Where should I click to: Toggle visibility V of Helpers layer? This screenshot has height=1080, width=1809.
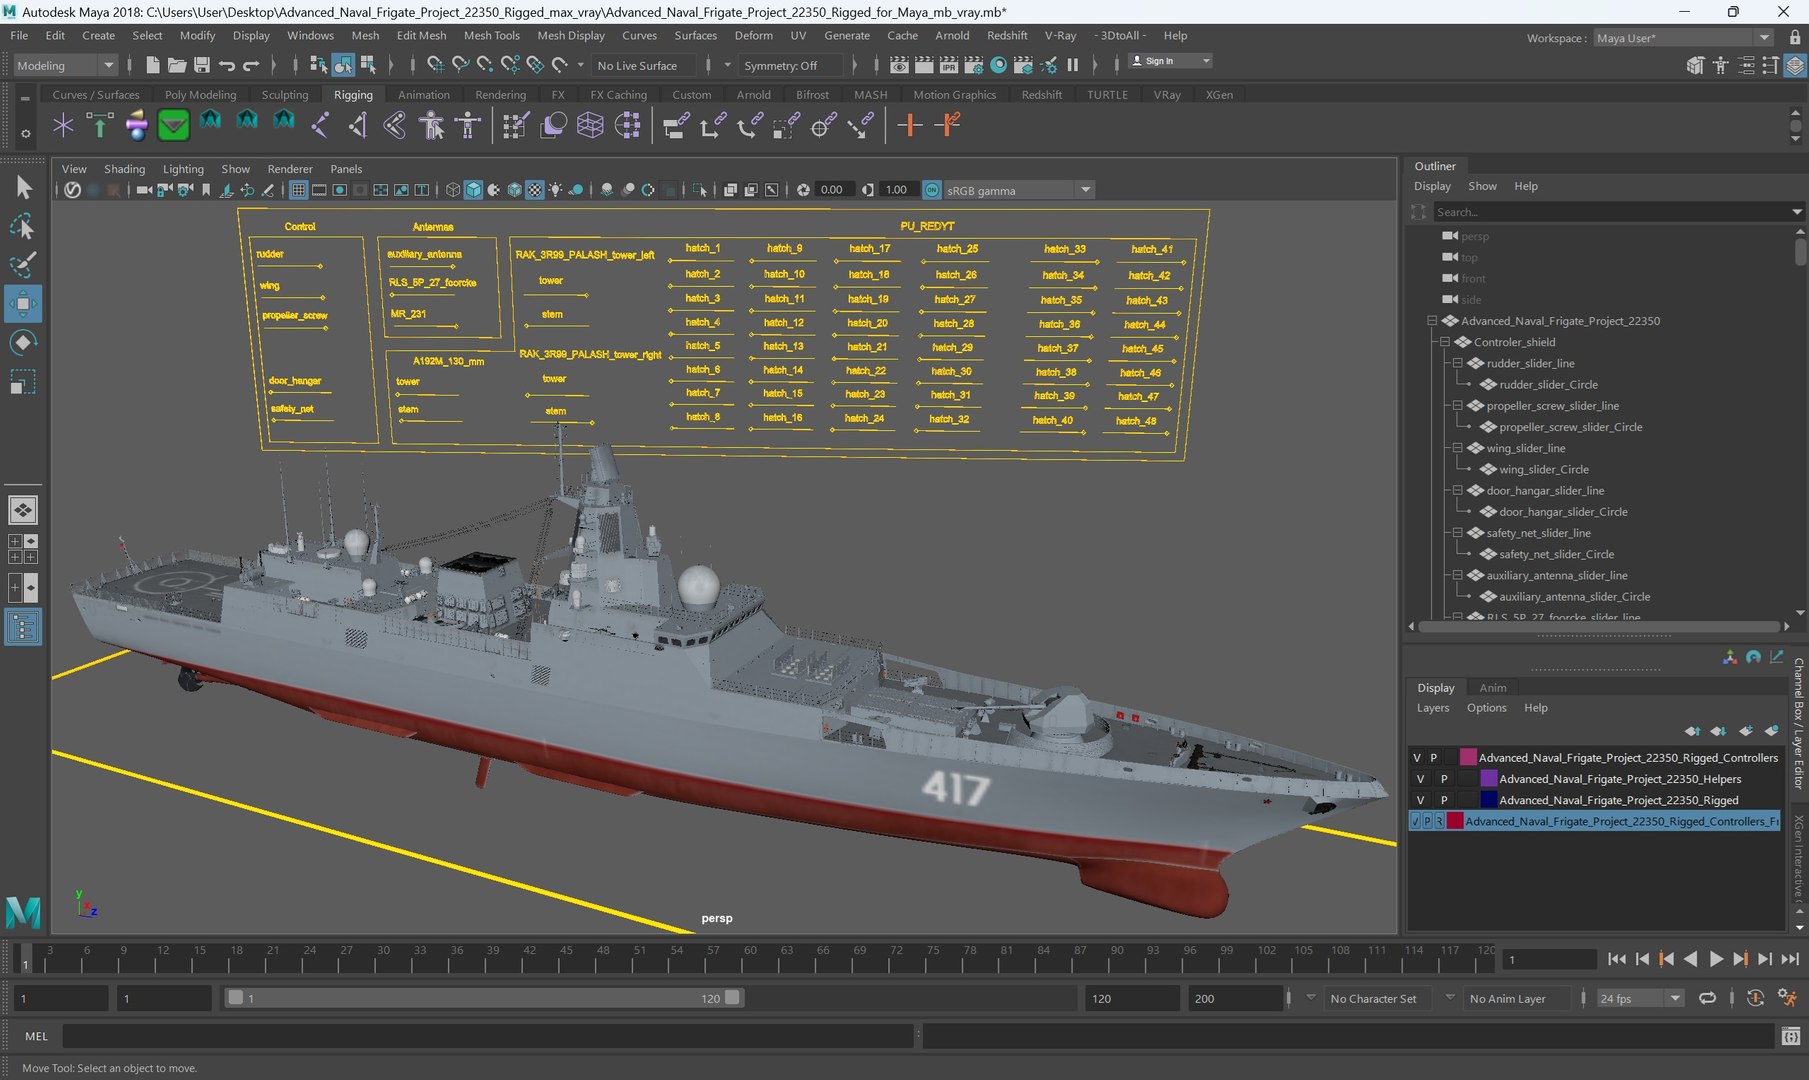(x=1420, y=779)
